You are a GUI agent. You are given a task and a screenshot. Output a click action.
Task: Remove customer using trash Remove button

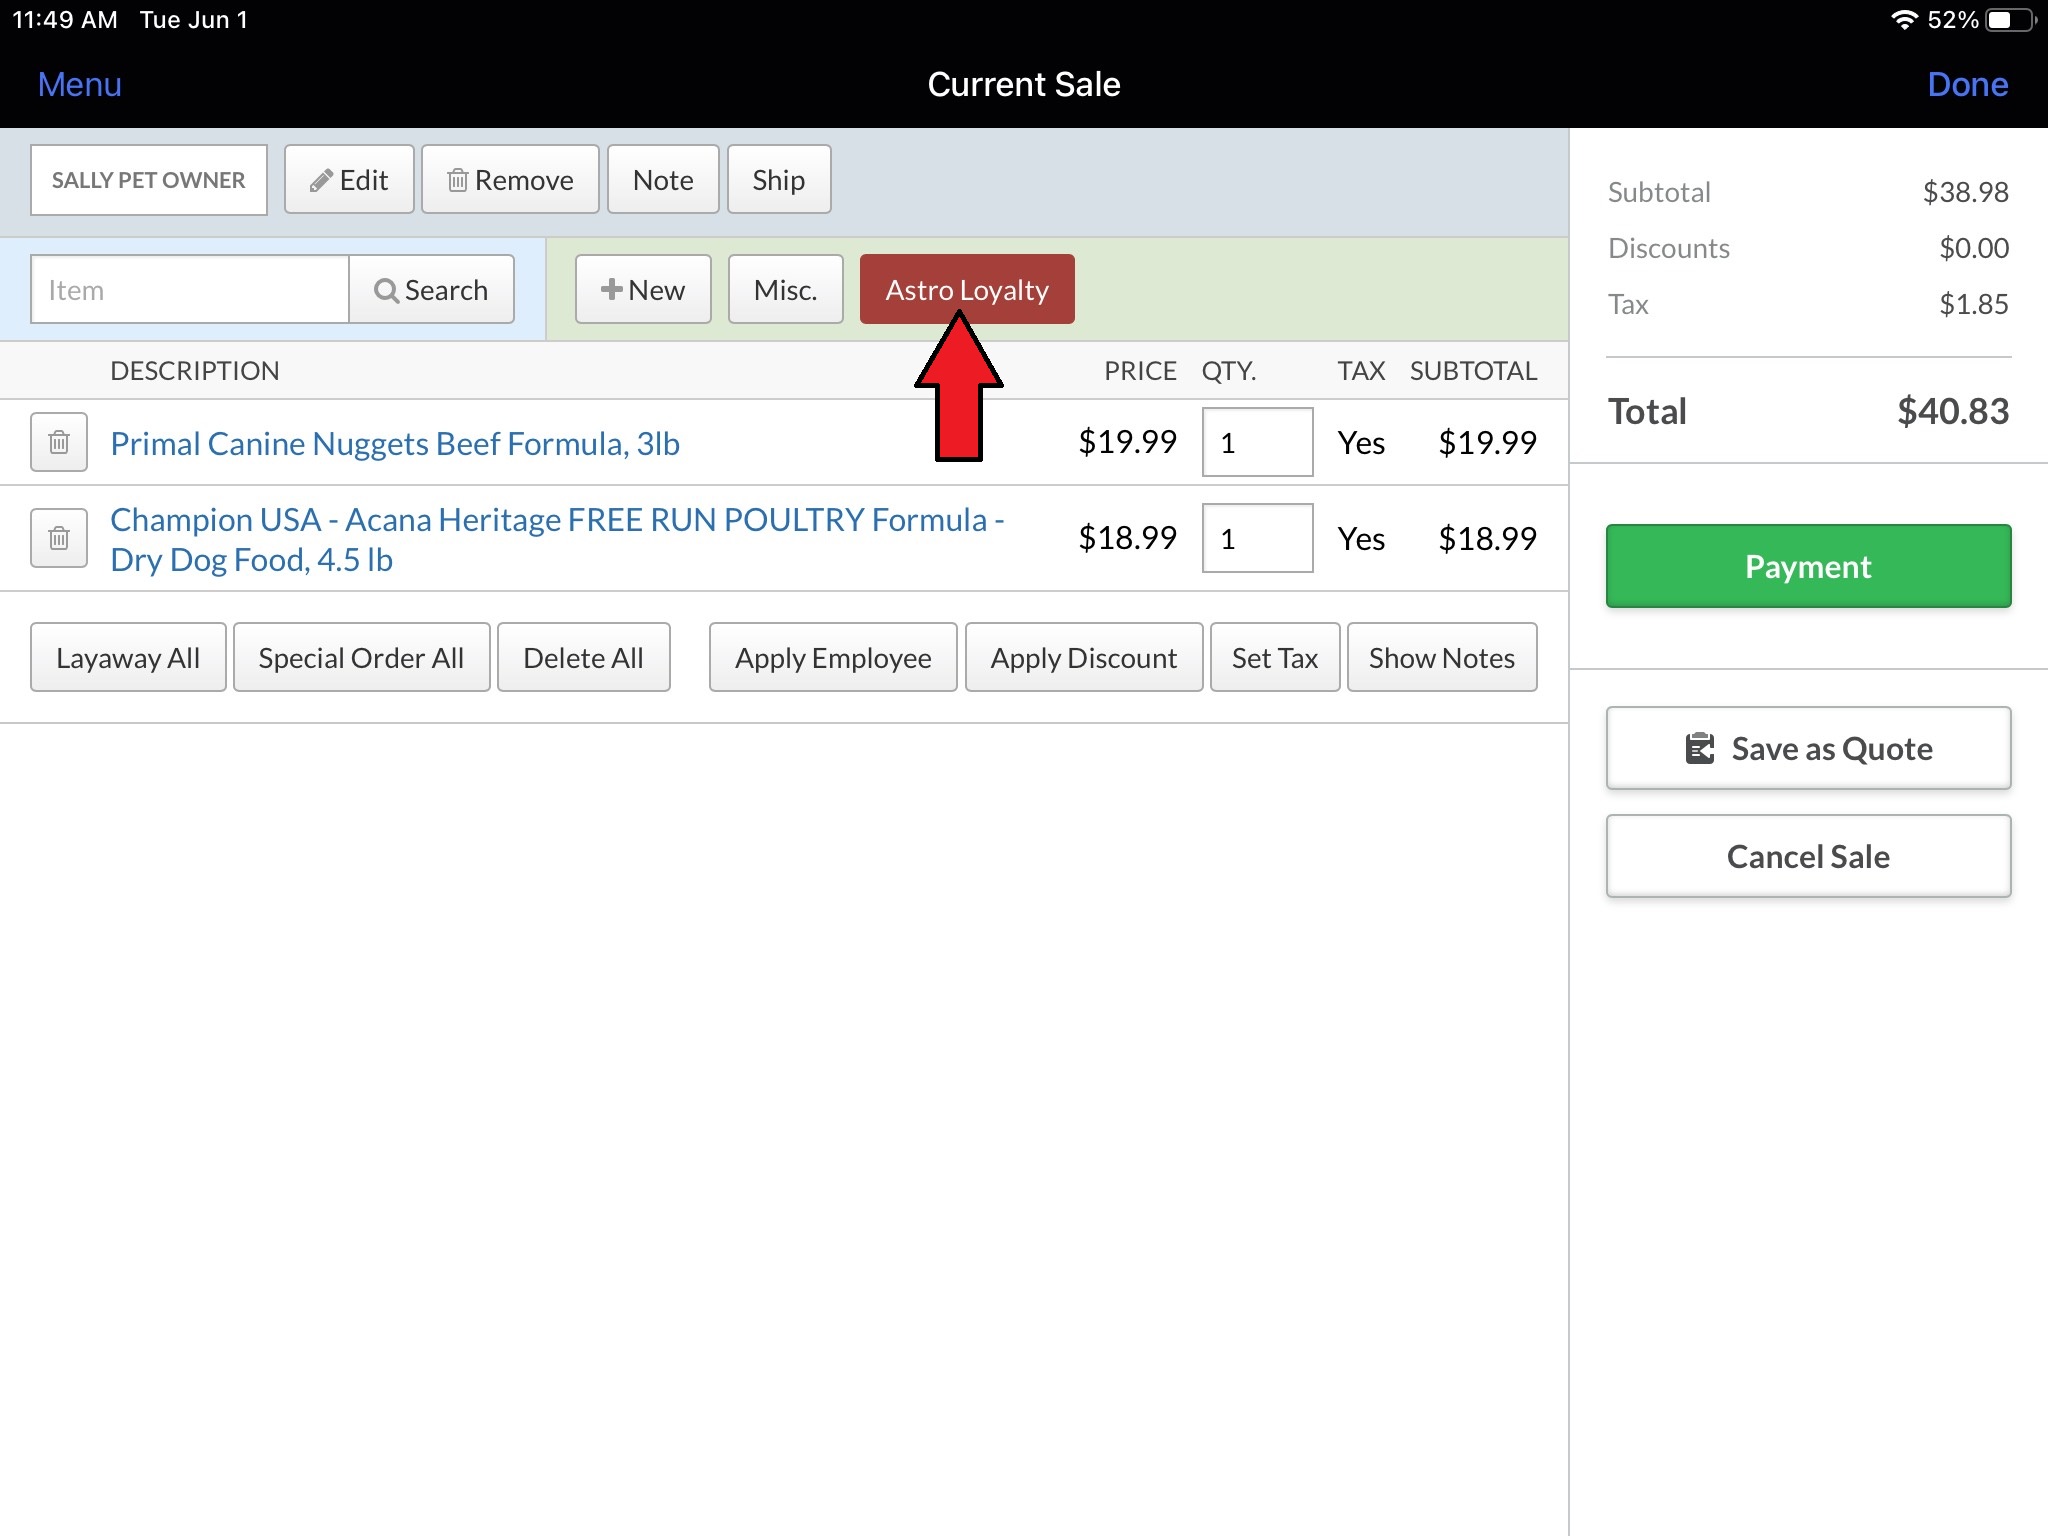(x=510, y=180)
